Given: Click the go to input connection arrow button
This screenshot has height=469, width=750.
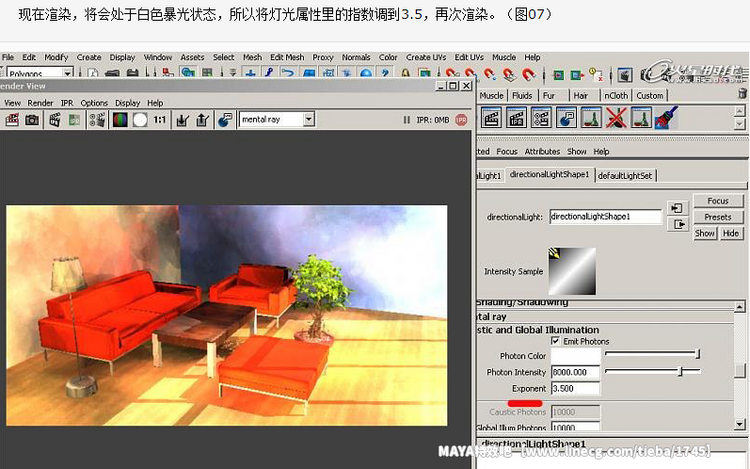Looking at the screenshot, I should [x=677, y=208].
